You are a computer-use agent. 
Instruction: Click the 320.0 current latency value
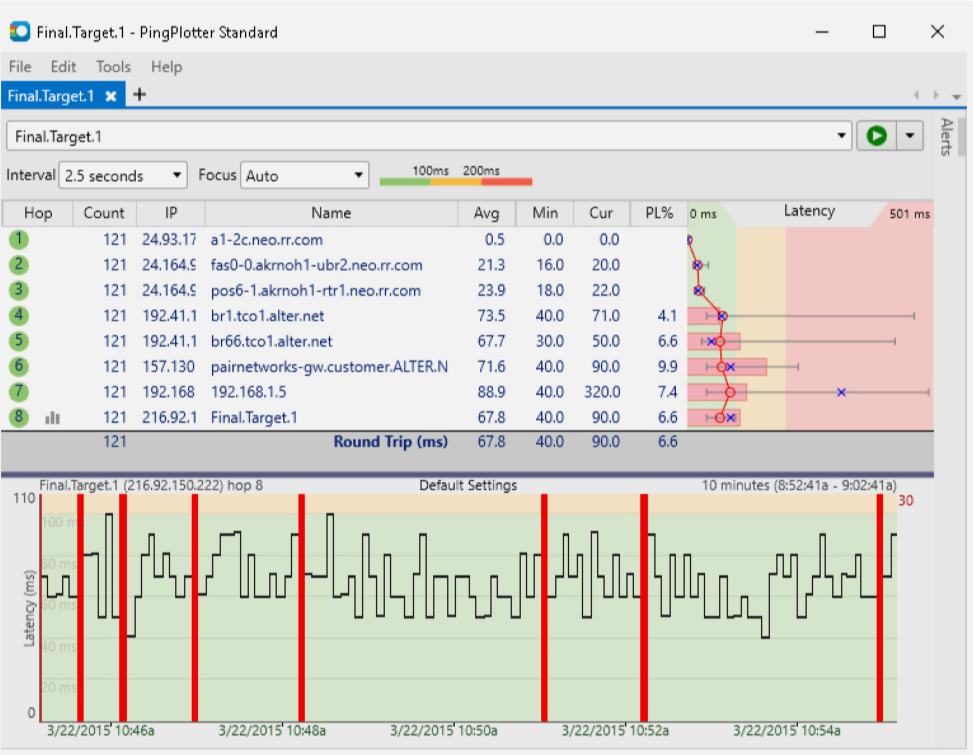click(x=602, y=392)
